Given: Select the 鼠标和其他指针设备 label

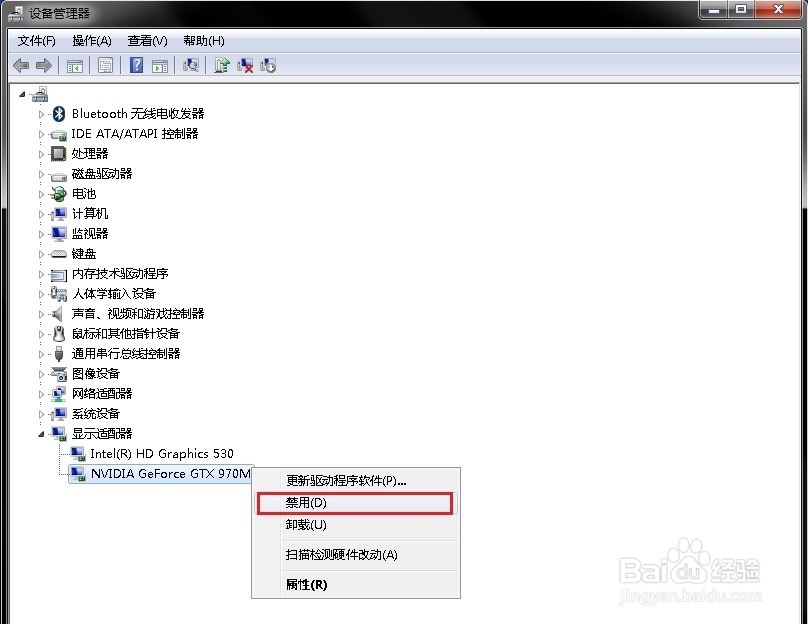Looking at the screenshot, I should point(126,334).
